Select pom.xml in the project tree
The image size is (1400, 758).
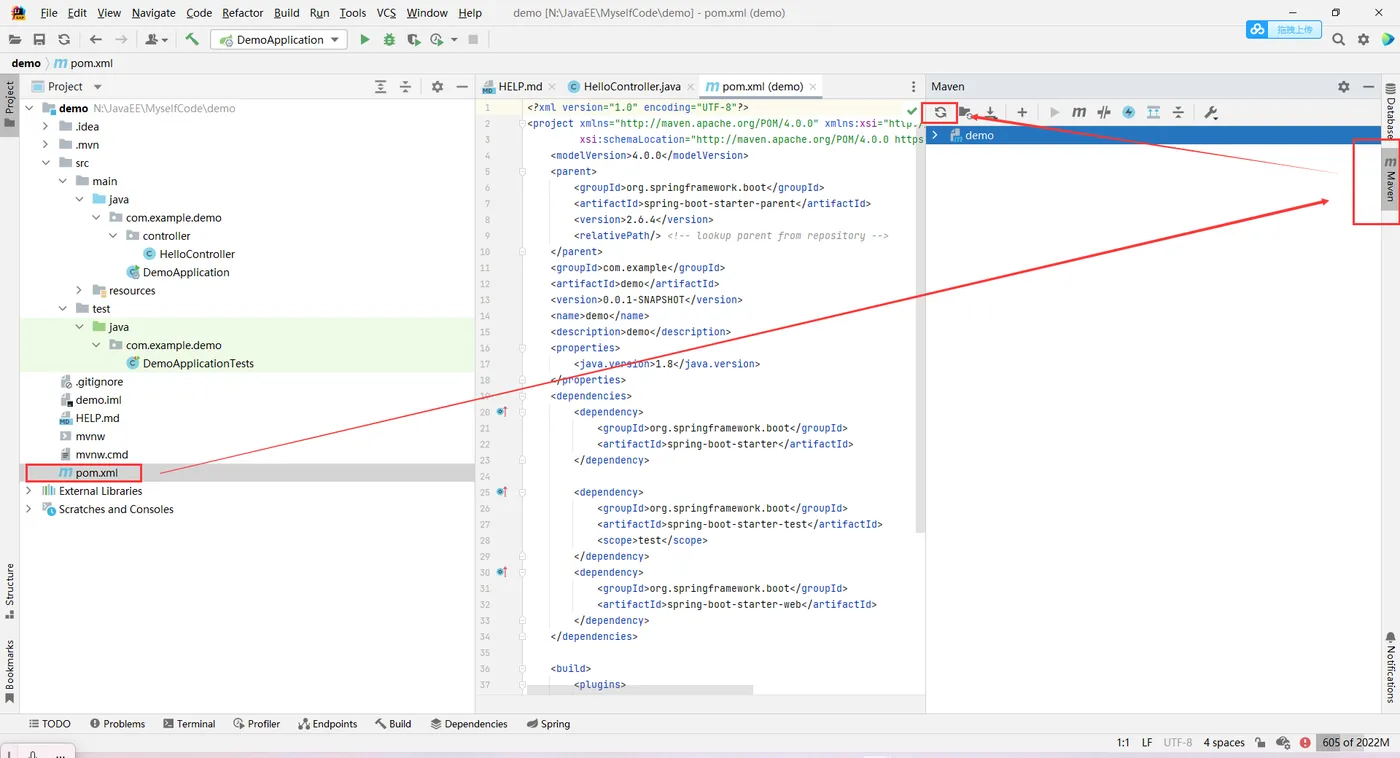point(96,473)
